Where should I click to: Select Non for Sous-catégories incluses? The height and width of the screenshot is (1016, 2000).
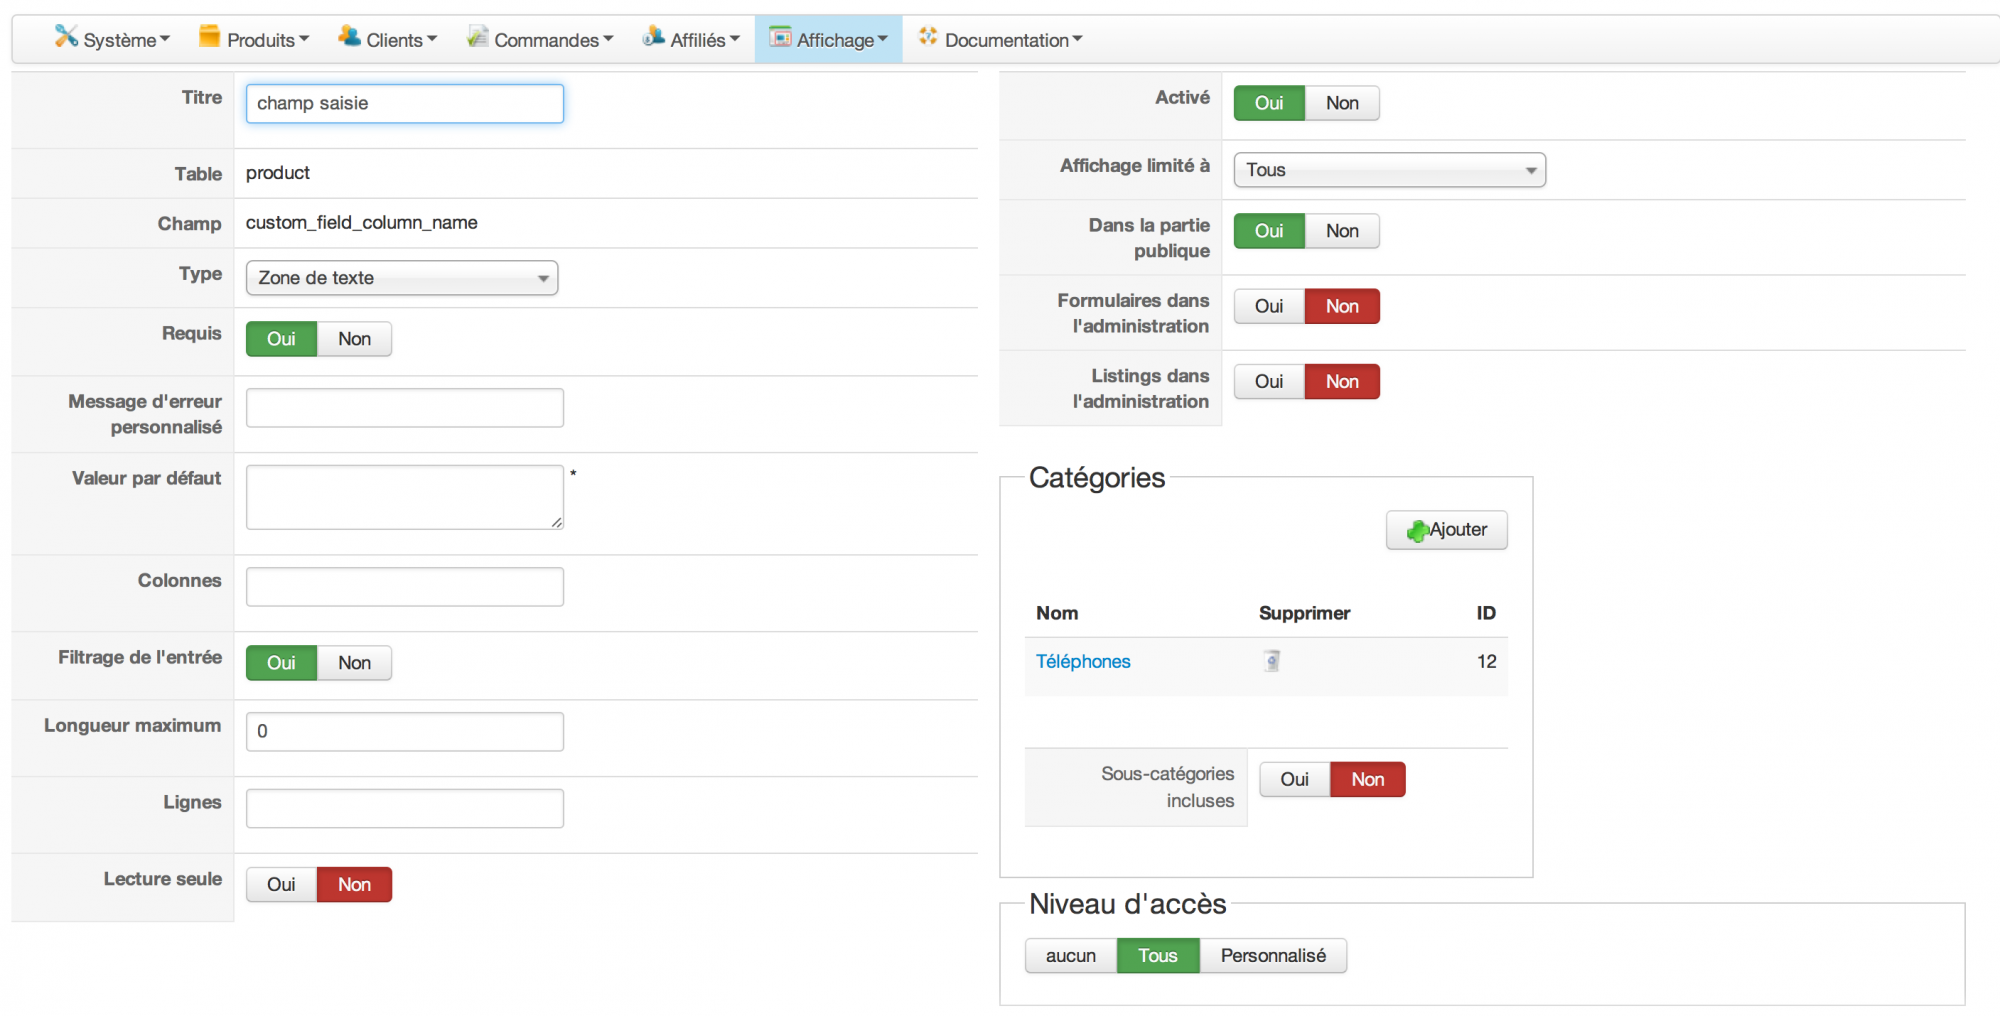tap(1368, 779)
